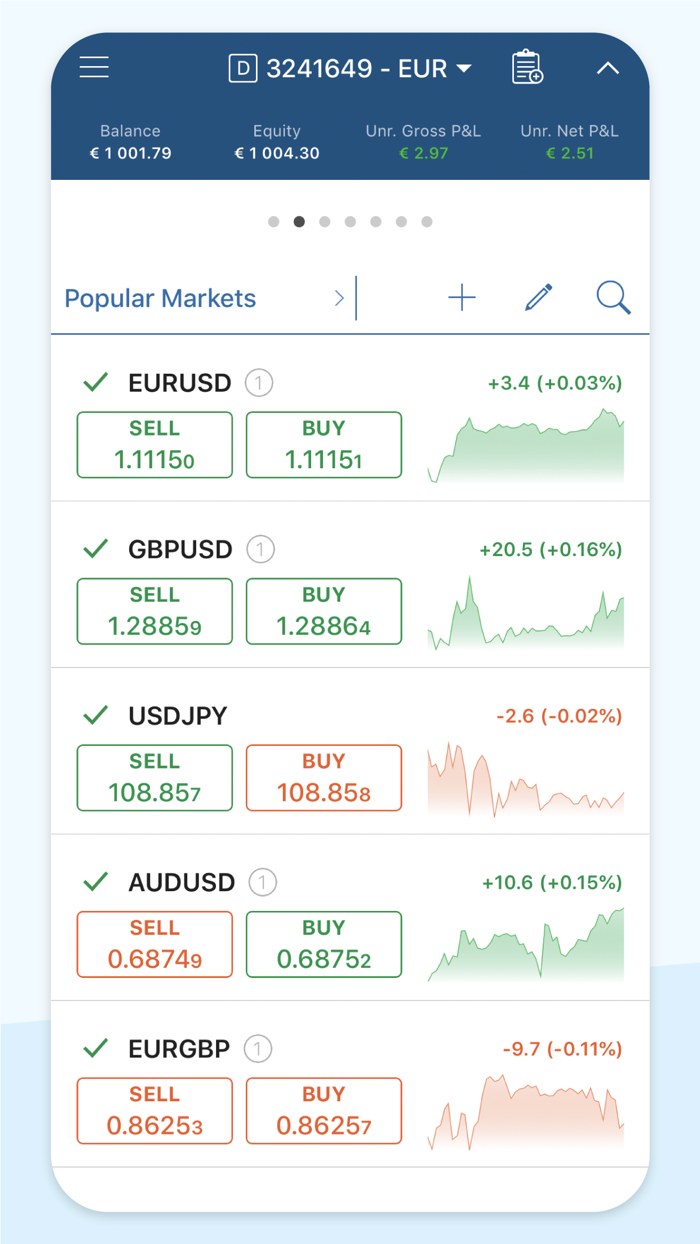
Task: Select the Unr. Net P&L value
Action: (570, 155)
